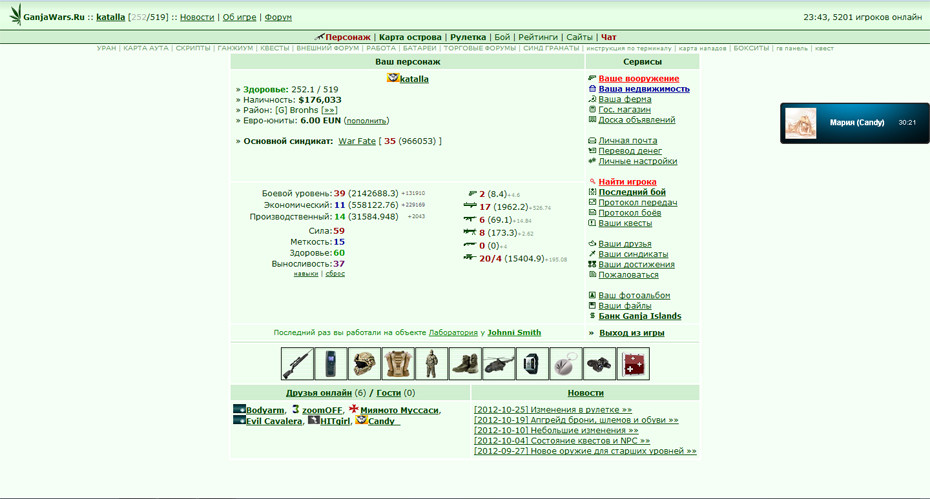
Task: Open the Лаборатория object link
Action: 453,332
